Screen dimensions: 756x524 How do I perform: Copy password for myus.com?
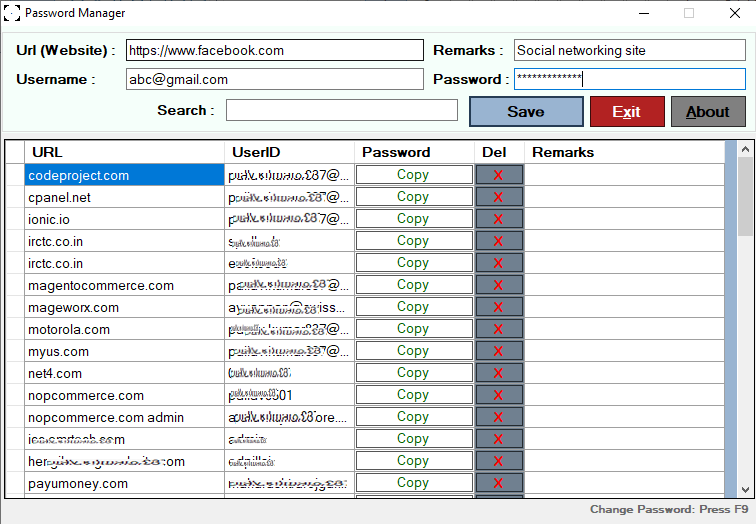click(x=414, y=351)
